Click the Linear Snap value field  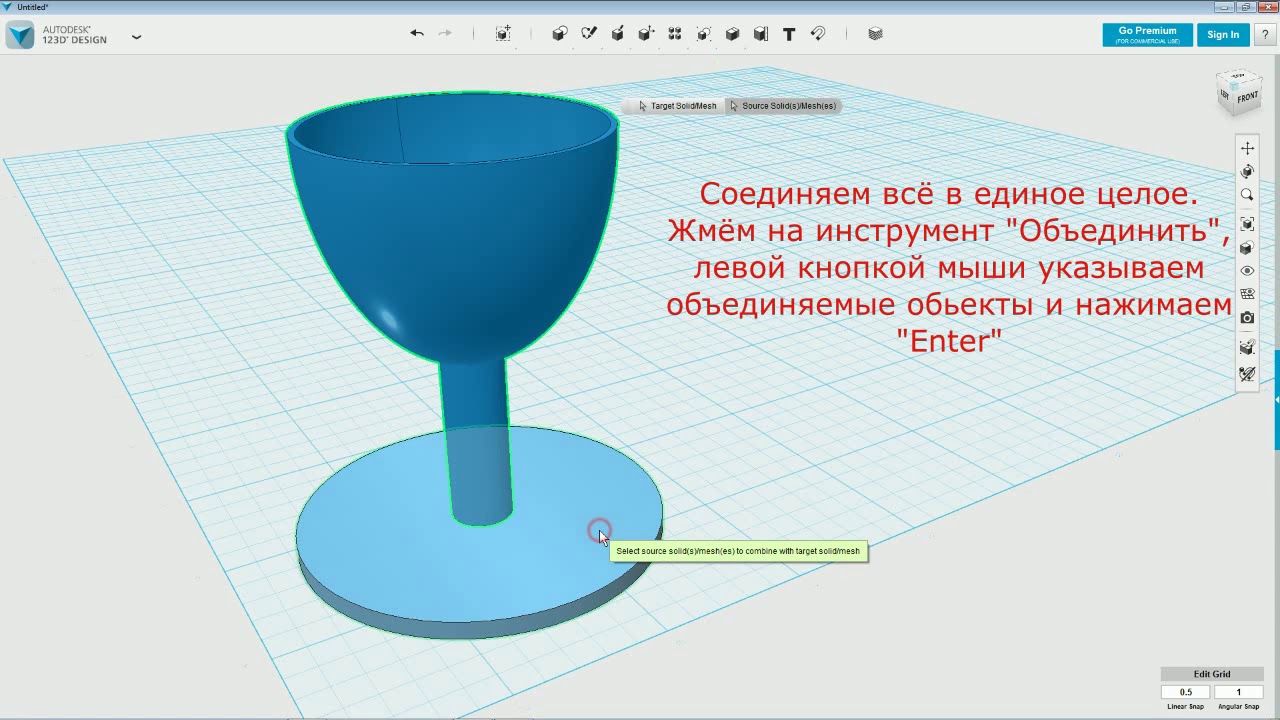tap(1186, 692)
